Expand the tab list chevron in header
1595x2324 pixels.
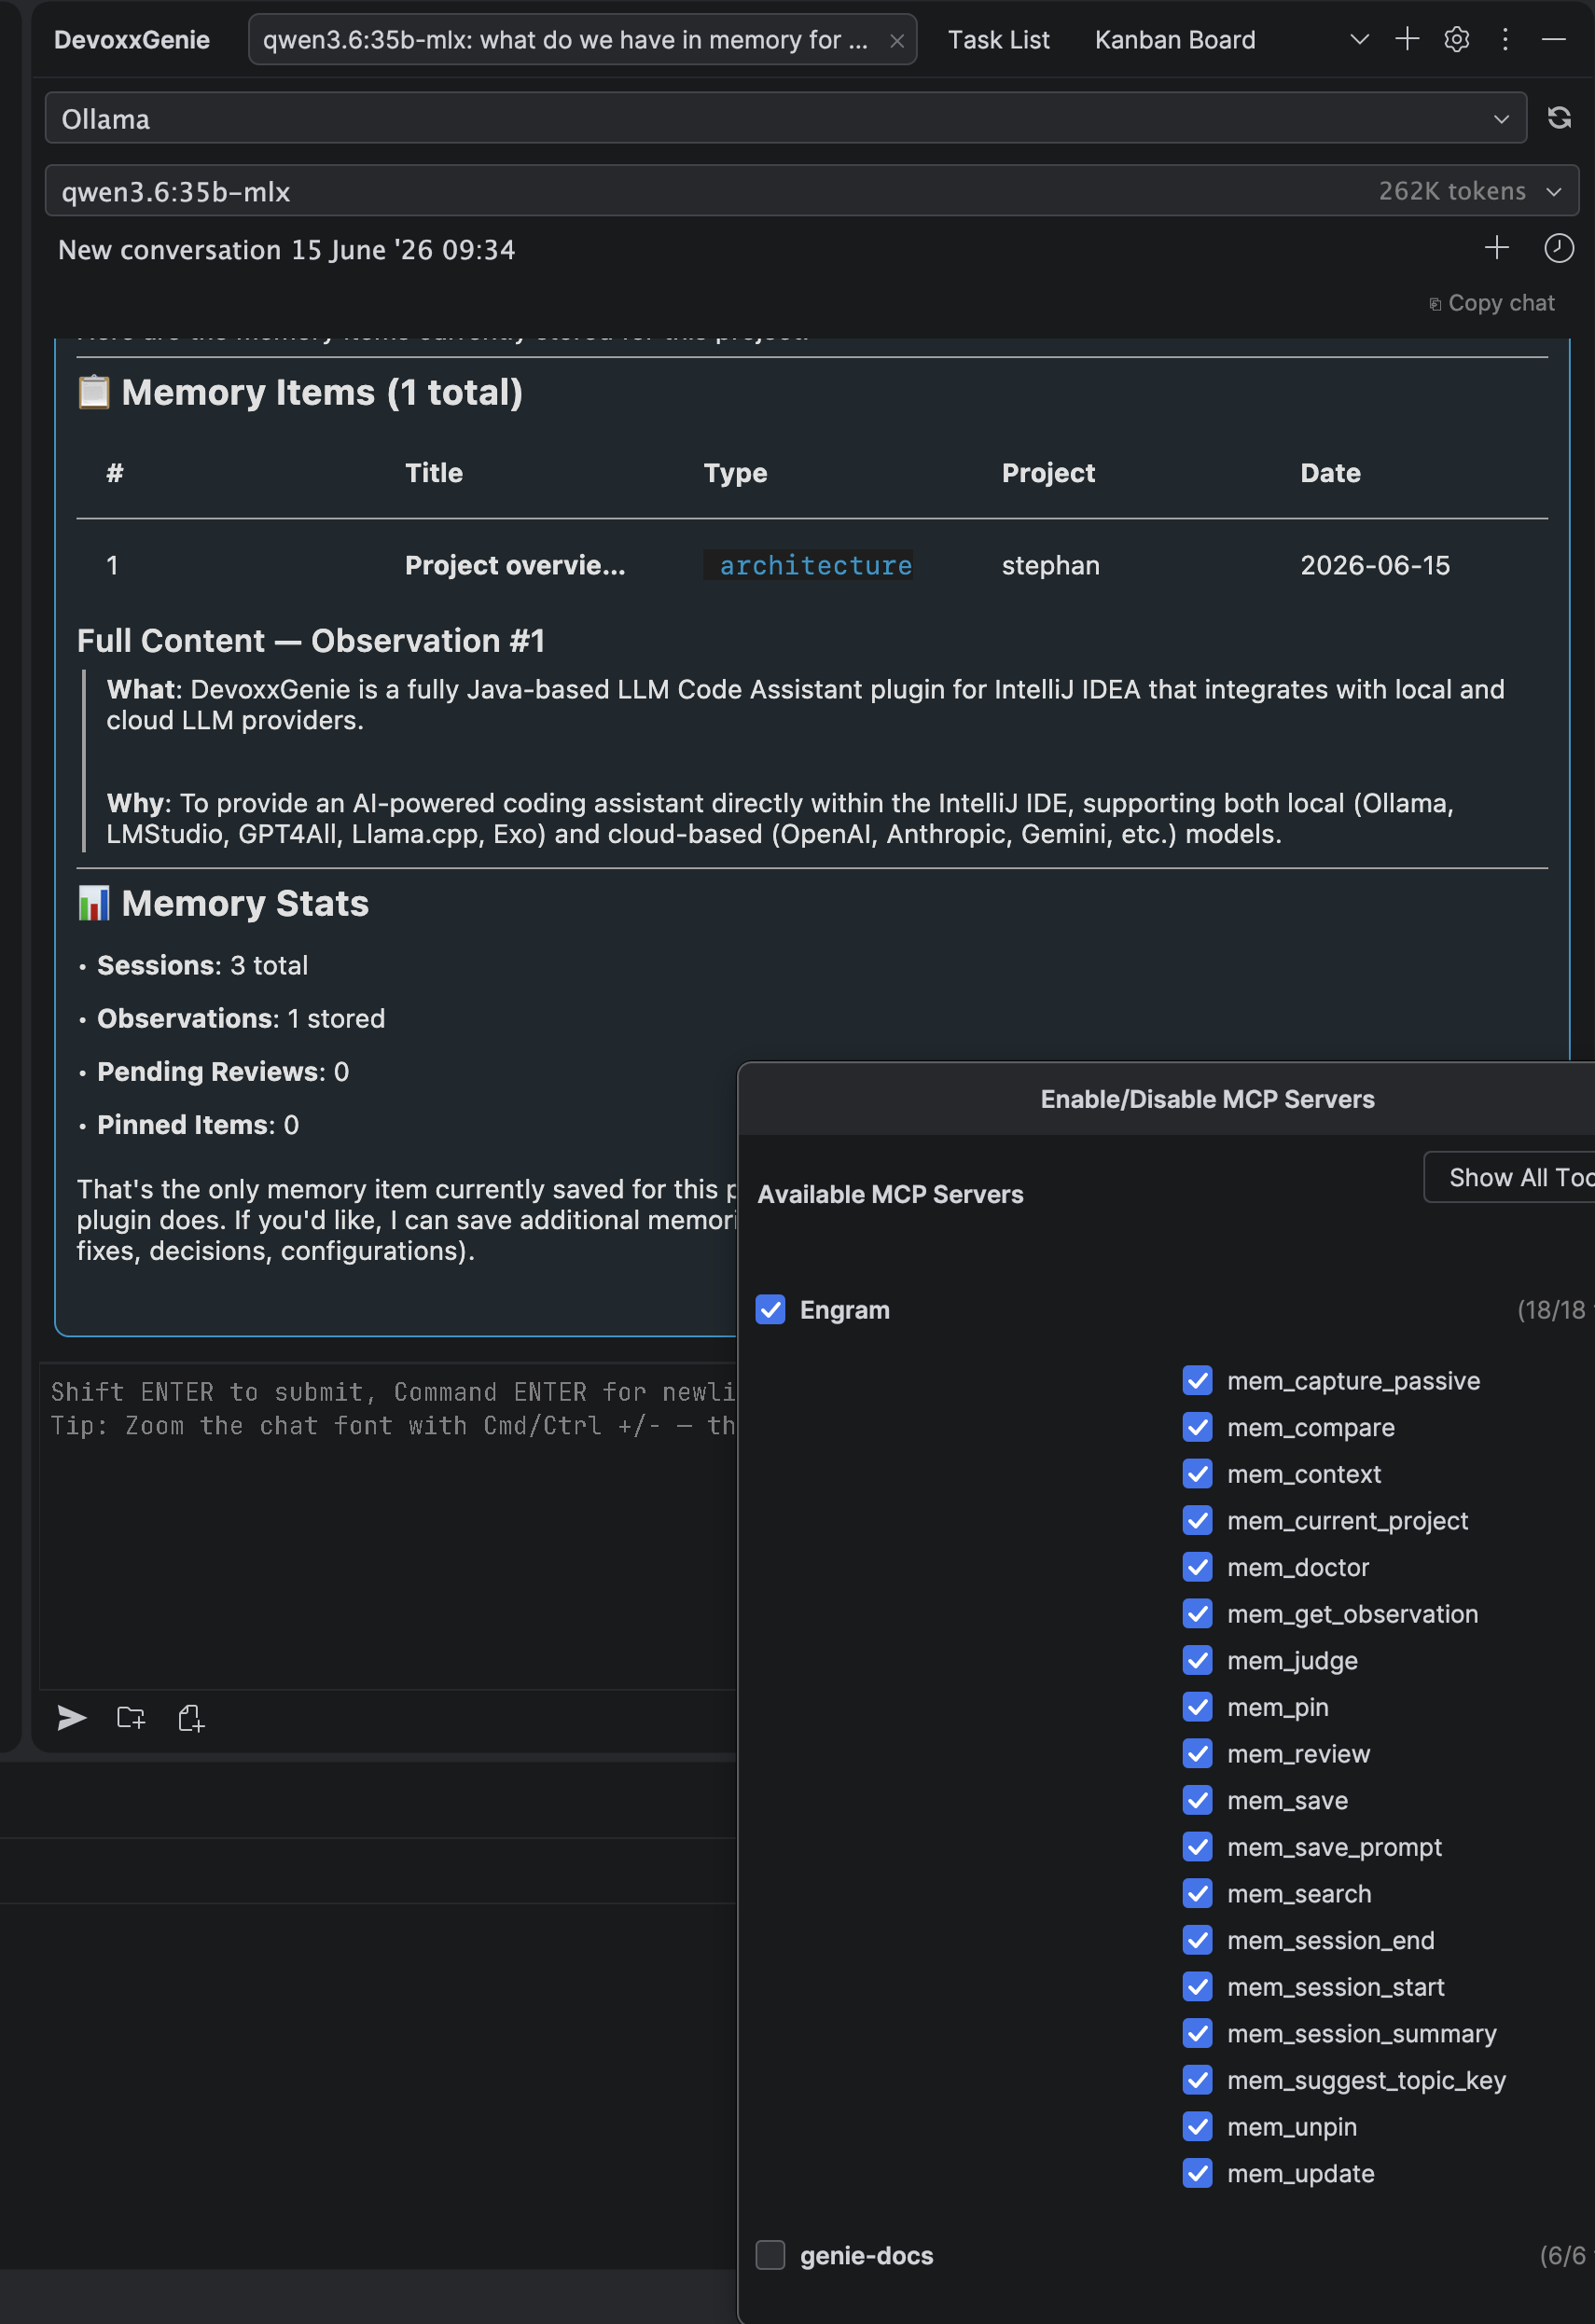point(1359,39)
